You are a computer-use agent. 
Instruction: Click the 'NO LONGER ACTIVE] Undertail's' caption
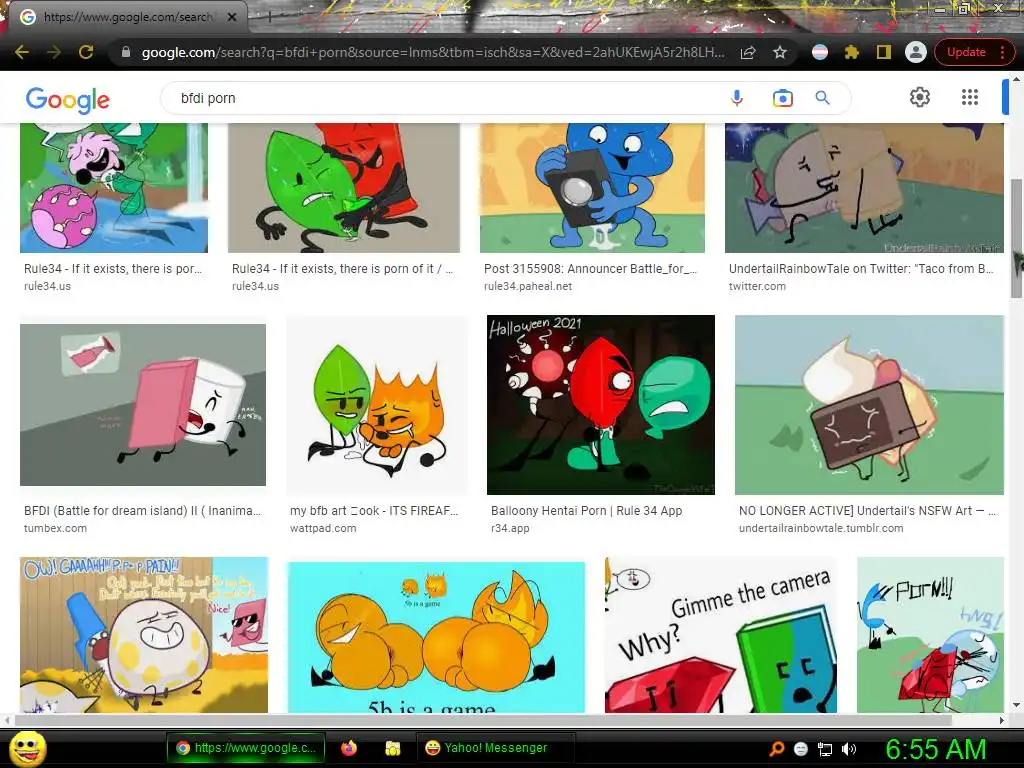tap(868, 511)
